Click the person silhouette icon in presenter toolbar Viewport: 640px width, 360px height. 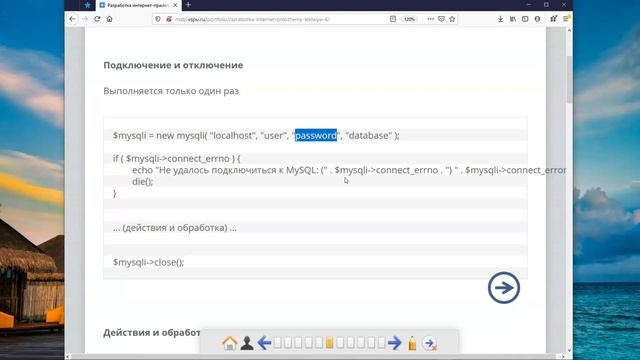tap(247, 343)
